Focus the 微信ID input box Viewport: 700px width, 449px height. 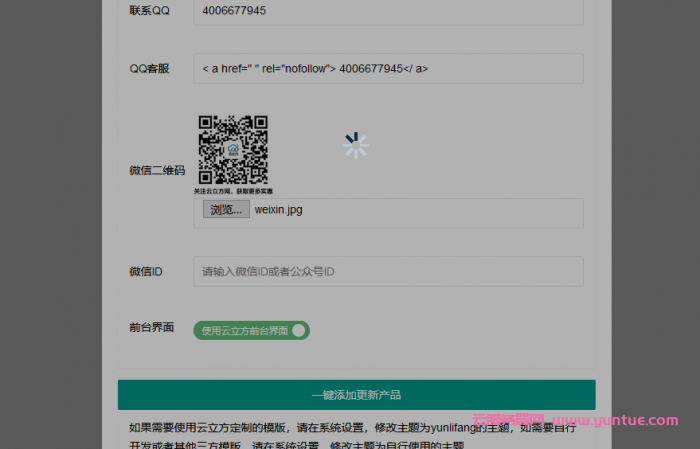coord(388,271)
